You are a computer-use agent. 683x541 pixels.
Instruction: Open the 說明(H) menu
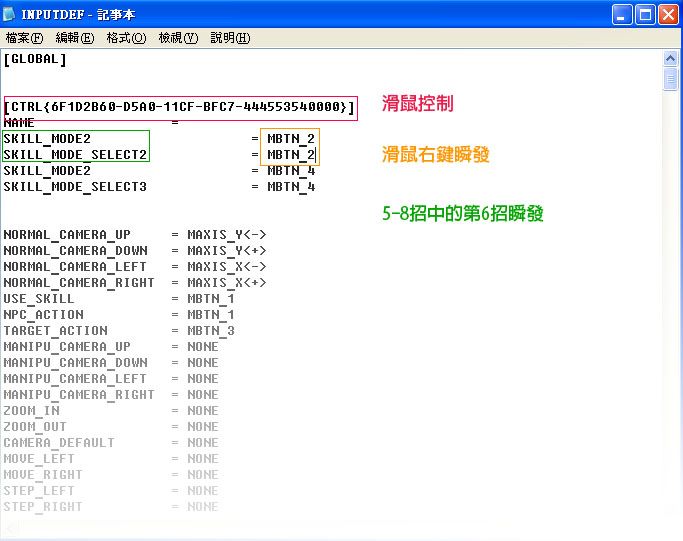230,38
